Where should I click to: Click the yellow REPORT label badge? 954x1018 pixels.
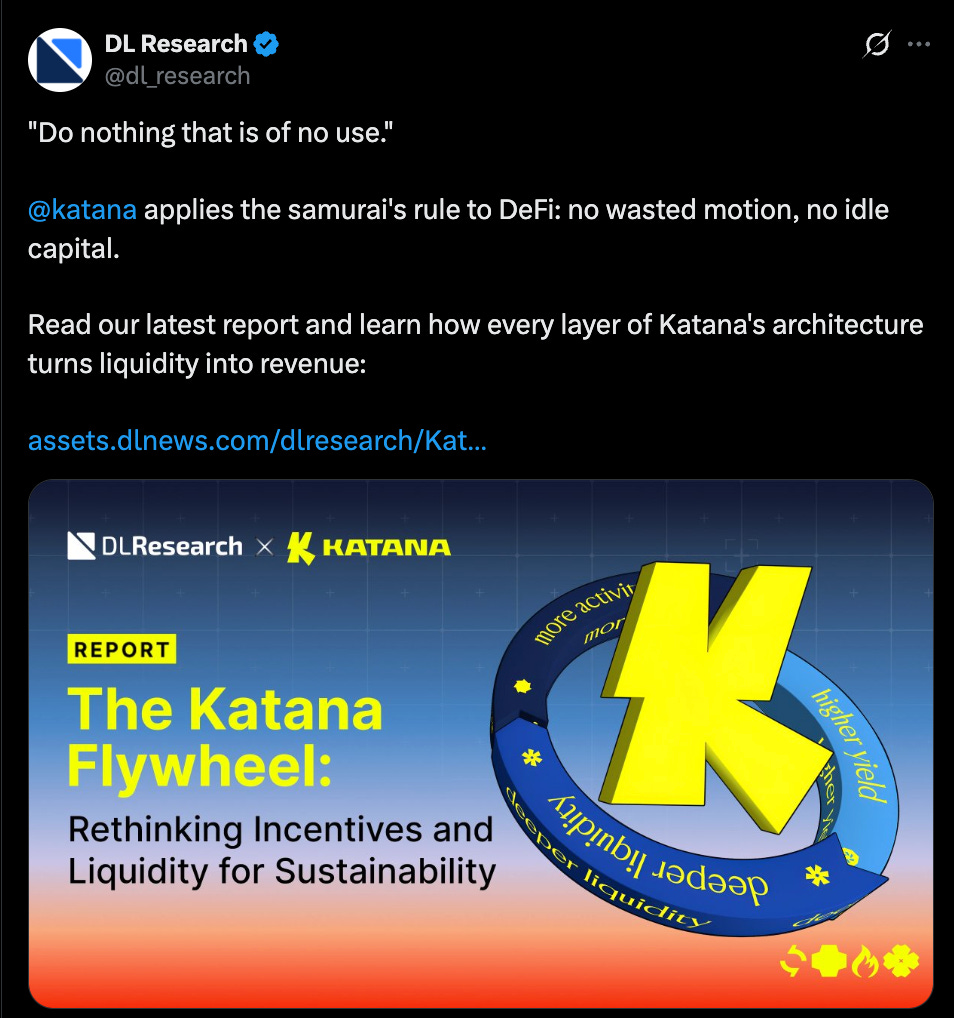(x=121, y=649)
